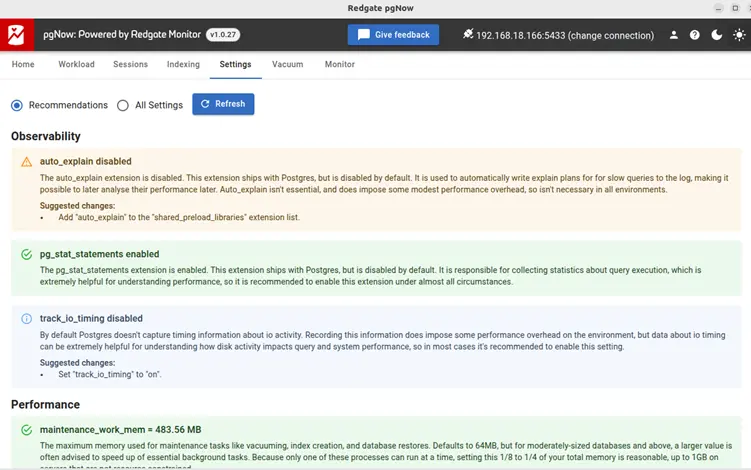This screenshot has width=751, height=470.
Task: Click the connection plug icon
Action: pyautogui.click(x=467, y=35)
